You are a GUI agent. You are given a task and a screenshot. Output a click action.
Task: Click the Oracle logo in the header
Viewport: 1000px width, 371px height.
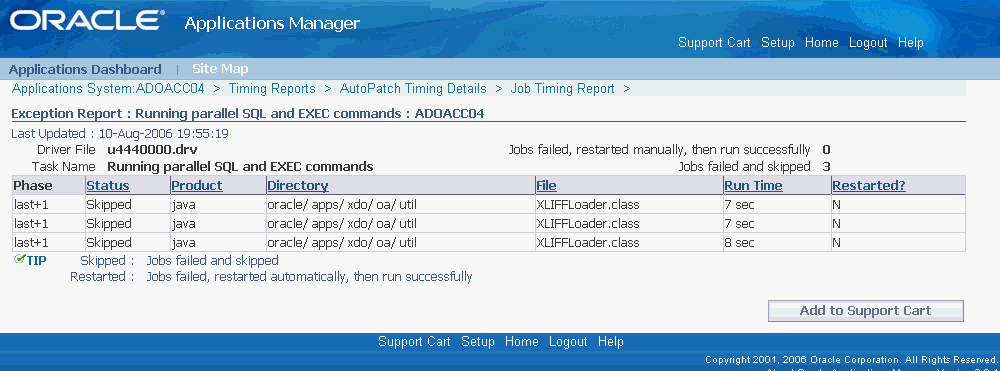click(87, 21)
